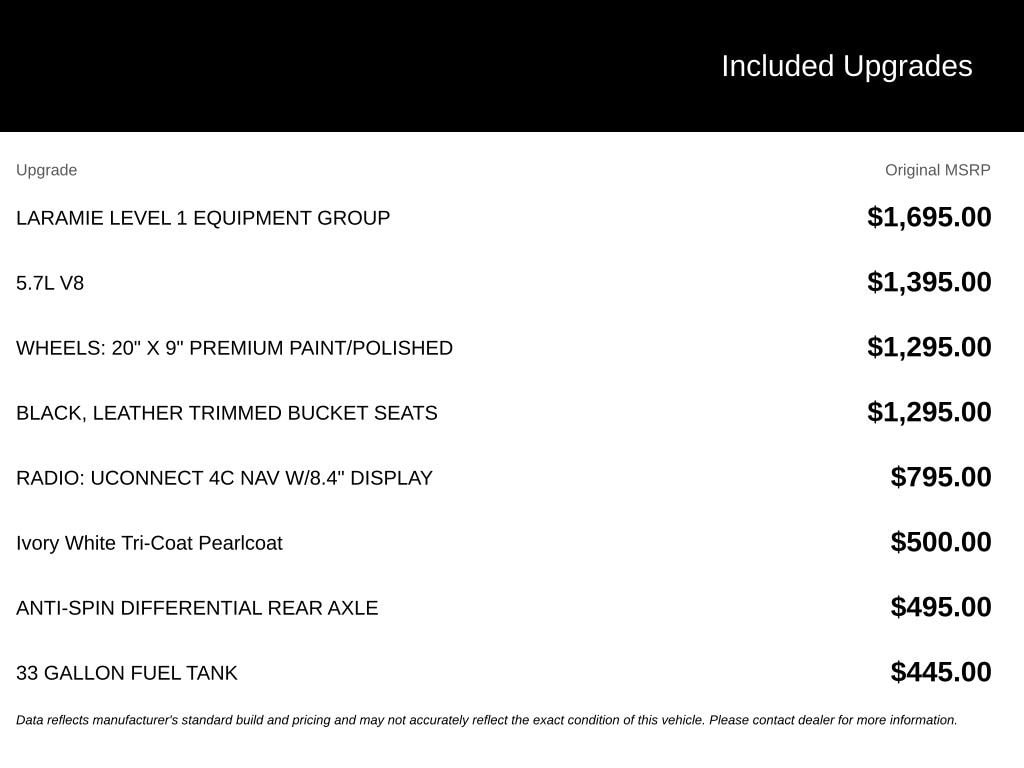
Task: Click the $1,395.00 price
Action: [x=929, y=282]
